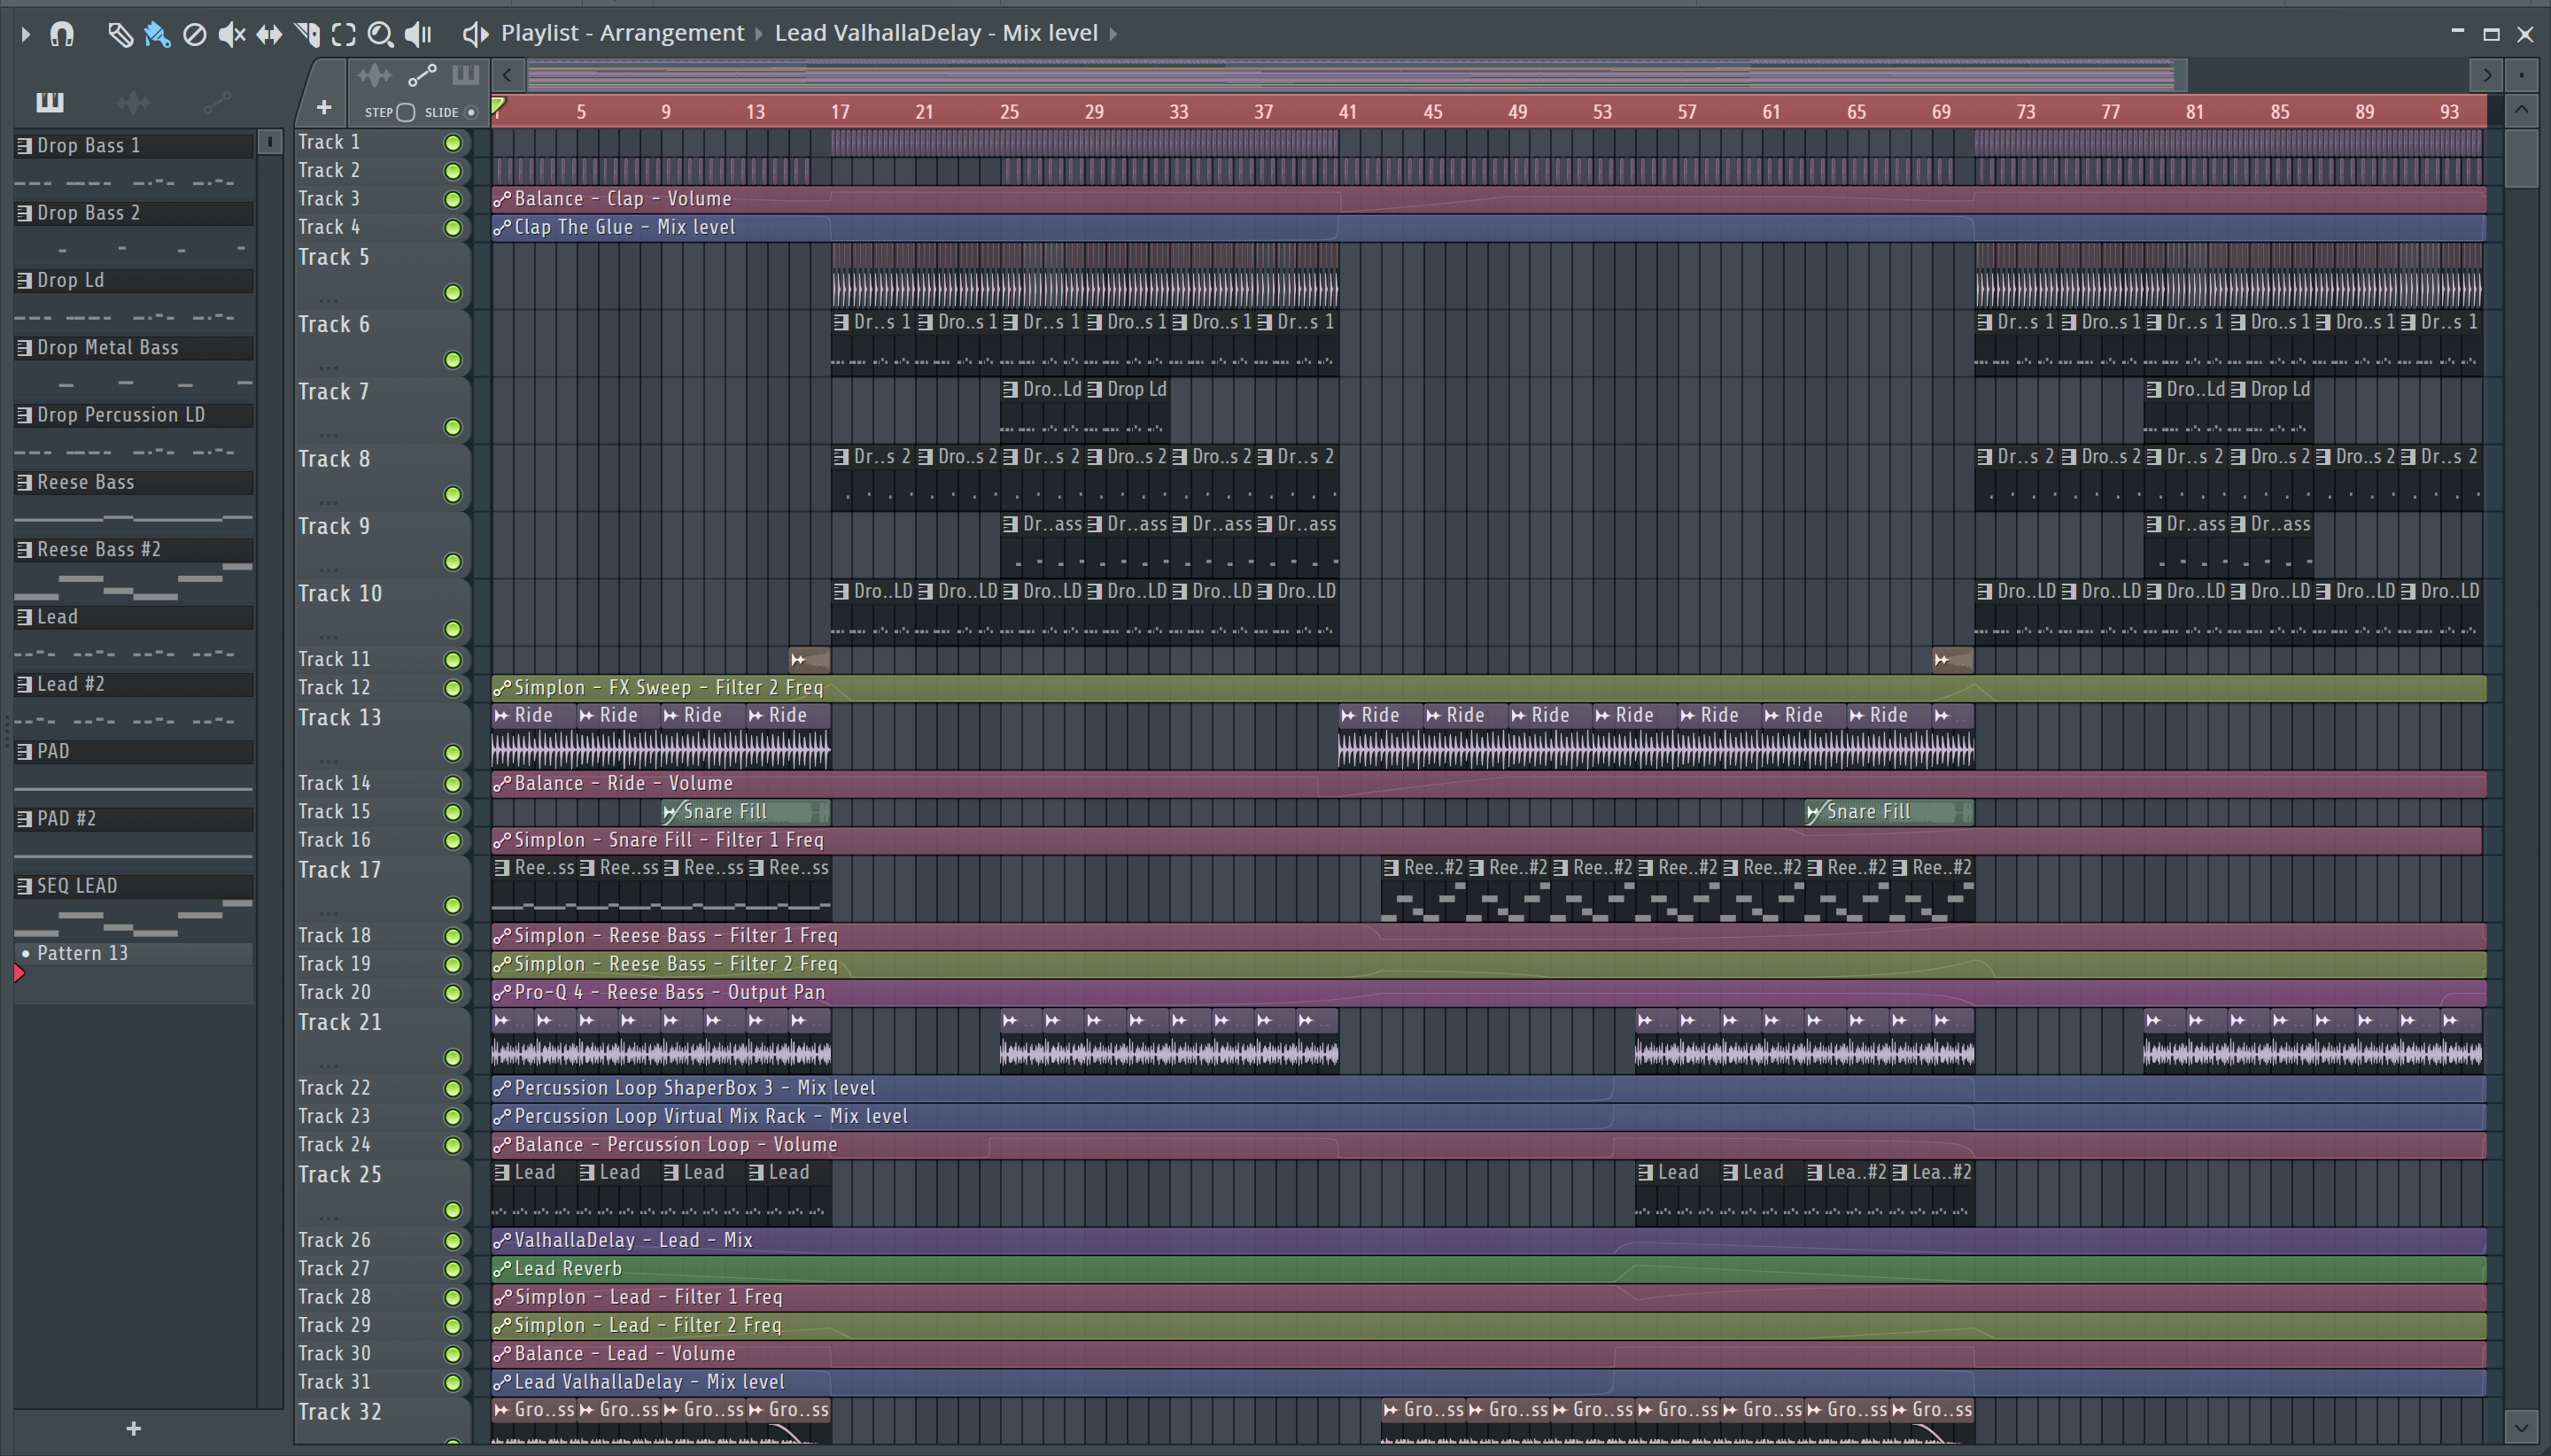Mute Track 5 via its green light
Viewport: 2551px width, 1456px height.
point(453,293)
